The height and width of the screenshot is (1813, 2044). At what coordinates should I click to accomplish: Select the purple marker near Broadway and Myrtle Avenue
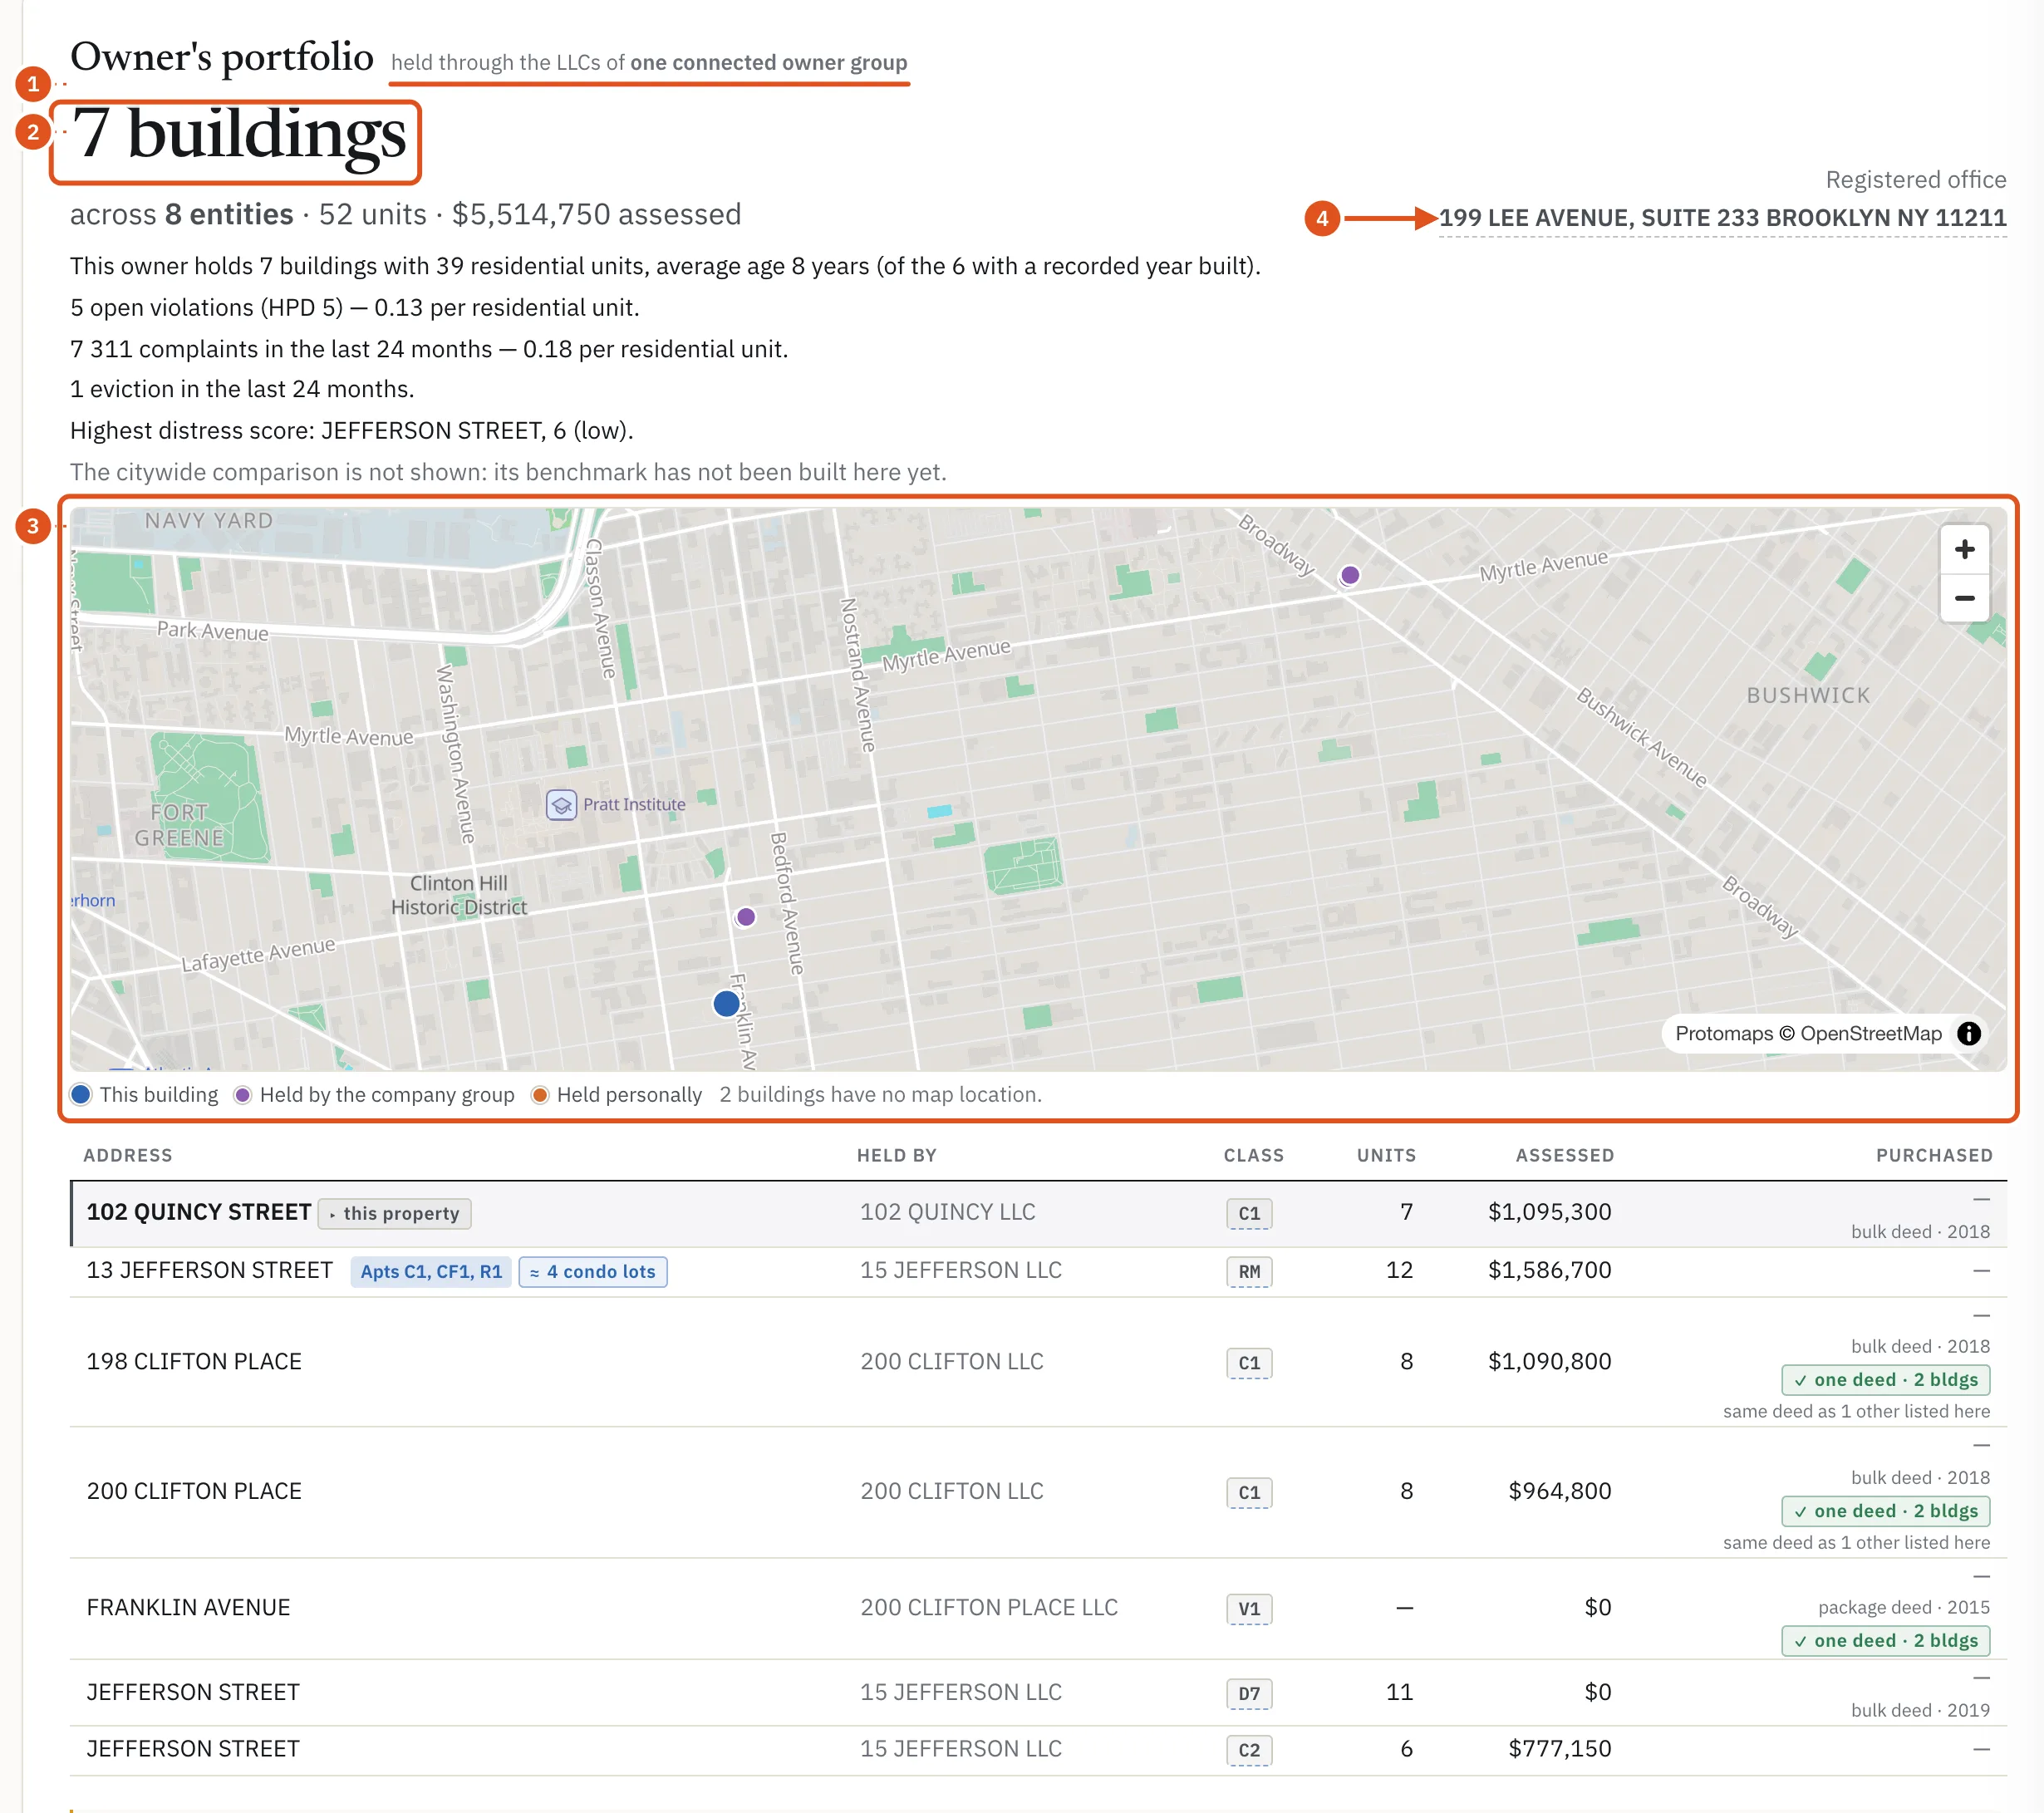click(1350, 575)
